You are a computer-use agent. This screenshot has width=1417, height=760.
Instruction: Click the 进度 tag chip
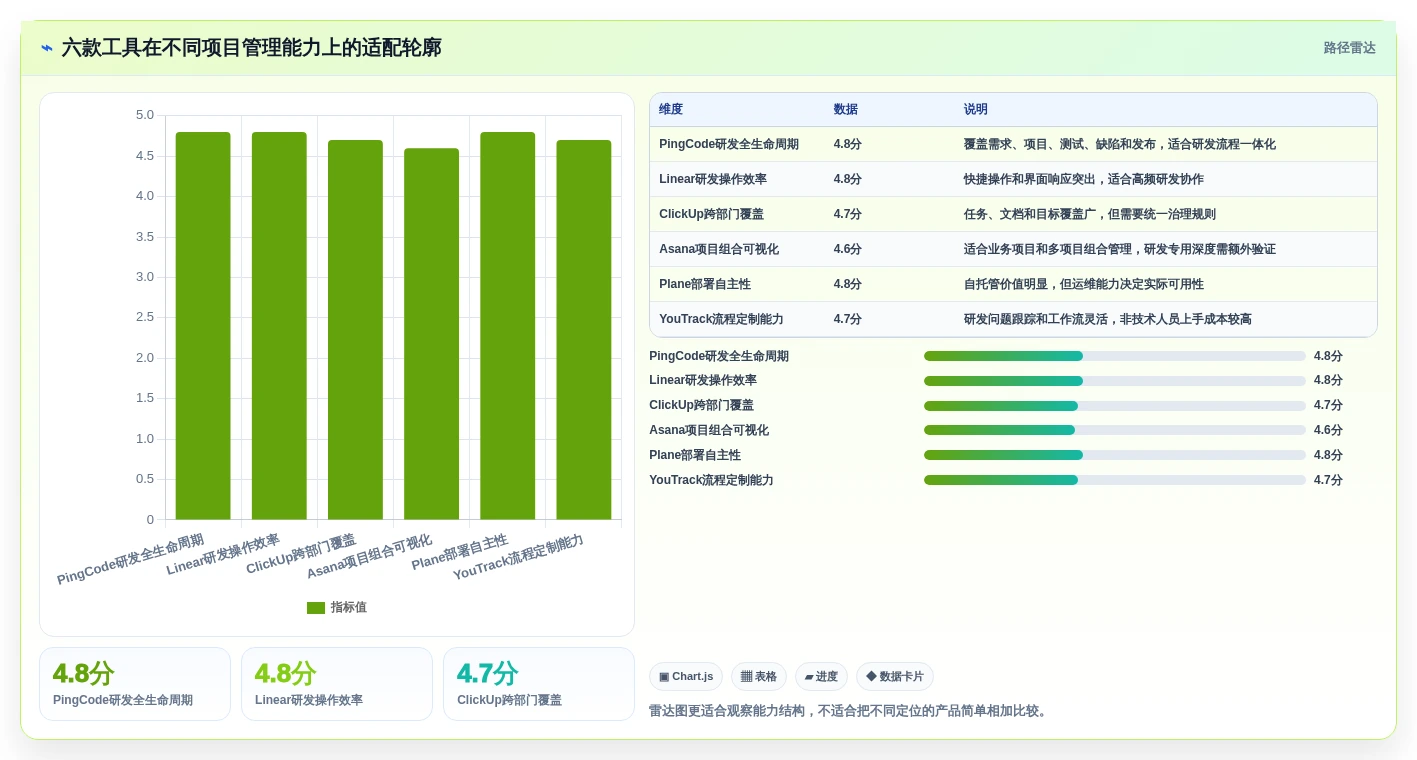pos(821,677)
